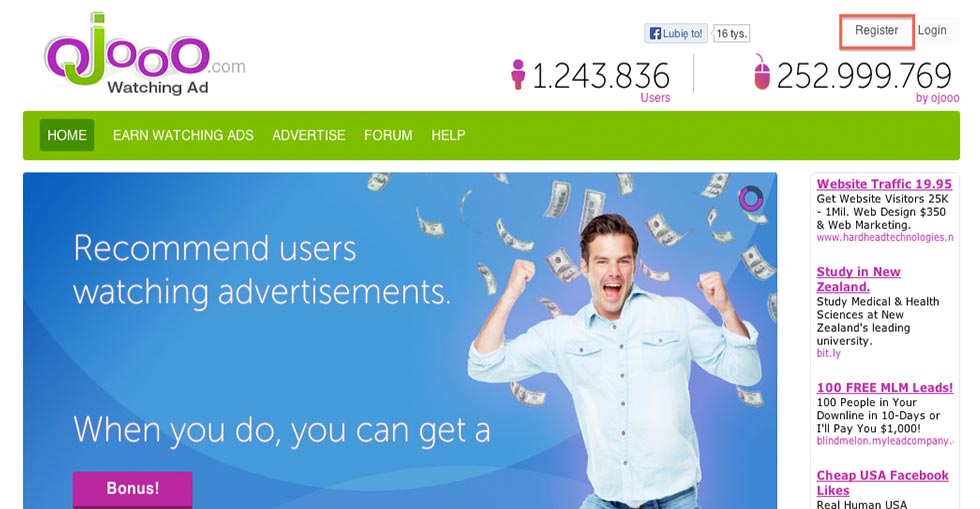
Task: Visit the Cheap USA Facebook Likes ad
Action: click(882, 483)
